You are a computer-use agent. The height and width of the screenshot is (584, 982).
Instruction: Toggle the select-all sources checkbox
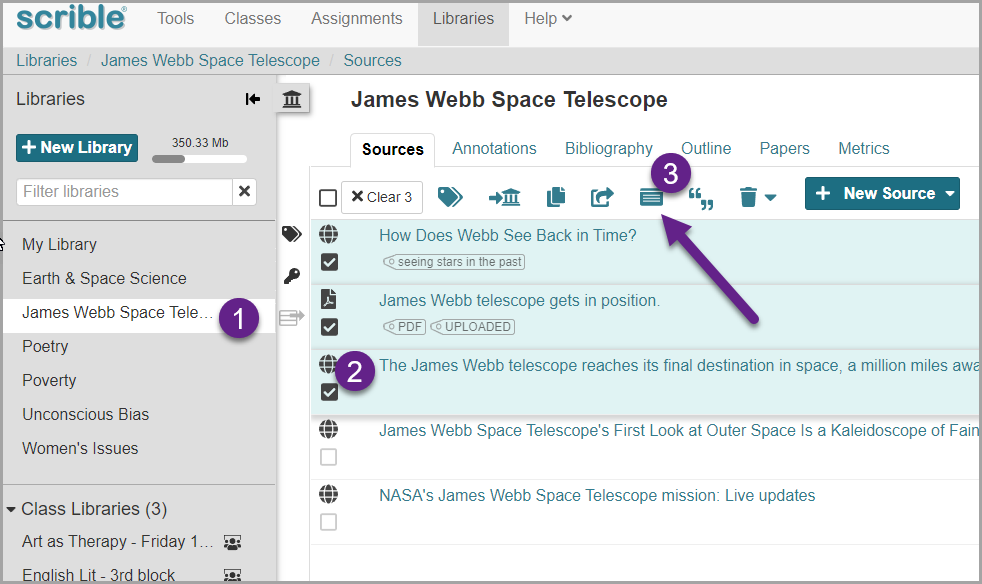pyautogui.click(x=328, y=198)
